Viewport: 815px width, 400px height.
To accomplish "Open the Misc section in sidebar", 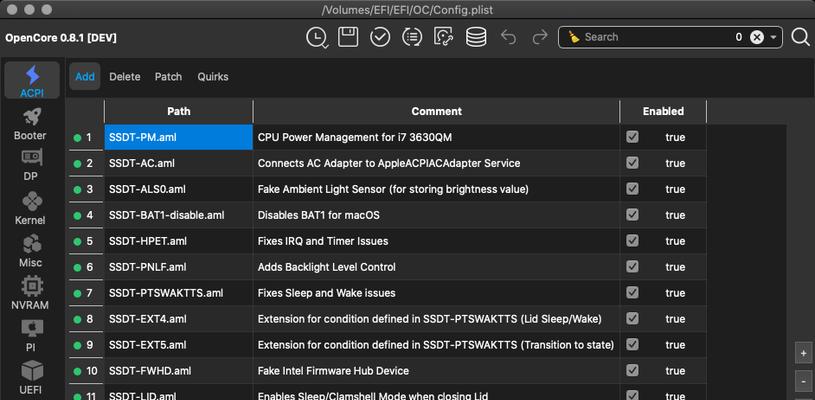I will point(31,251).
